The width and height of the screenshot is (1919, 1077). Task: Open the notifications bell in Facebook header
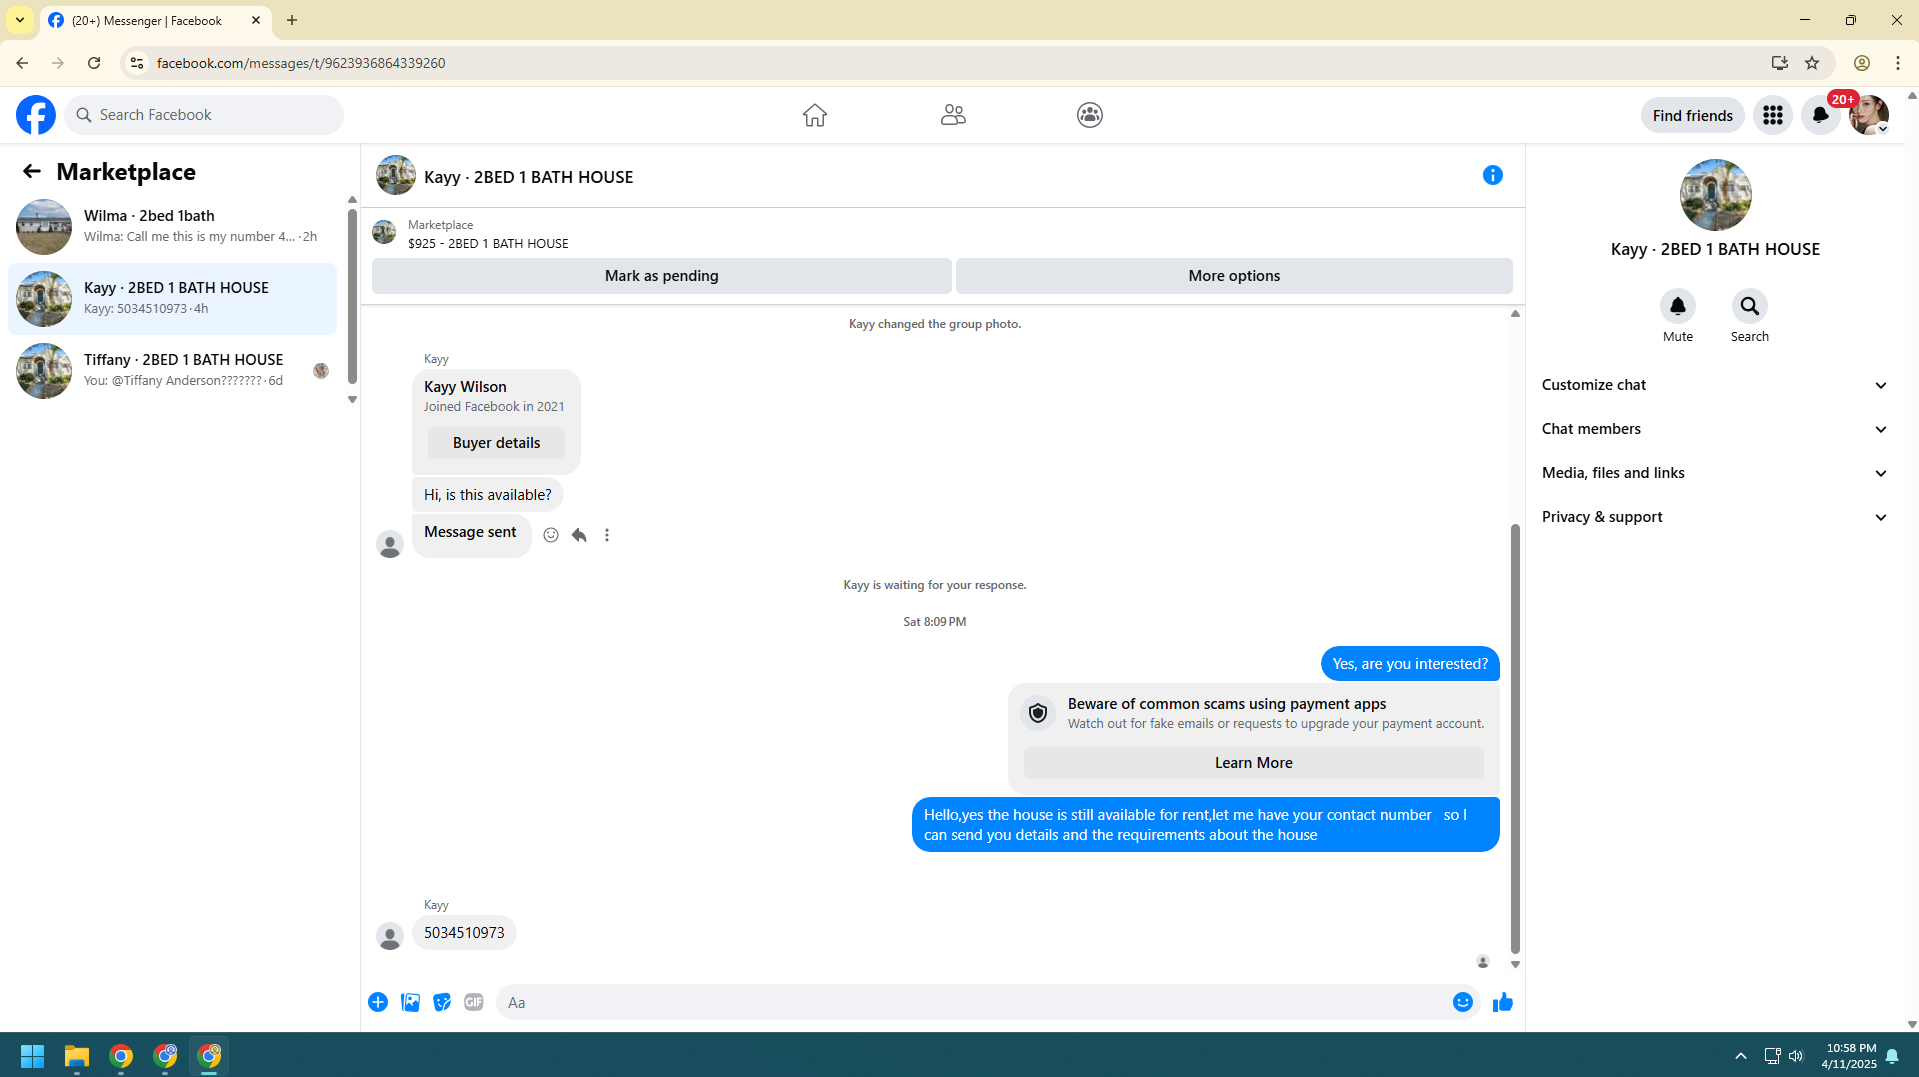tap(1821, 115)
